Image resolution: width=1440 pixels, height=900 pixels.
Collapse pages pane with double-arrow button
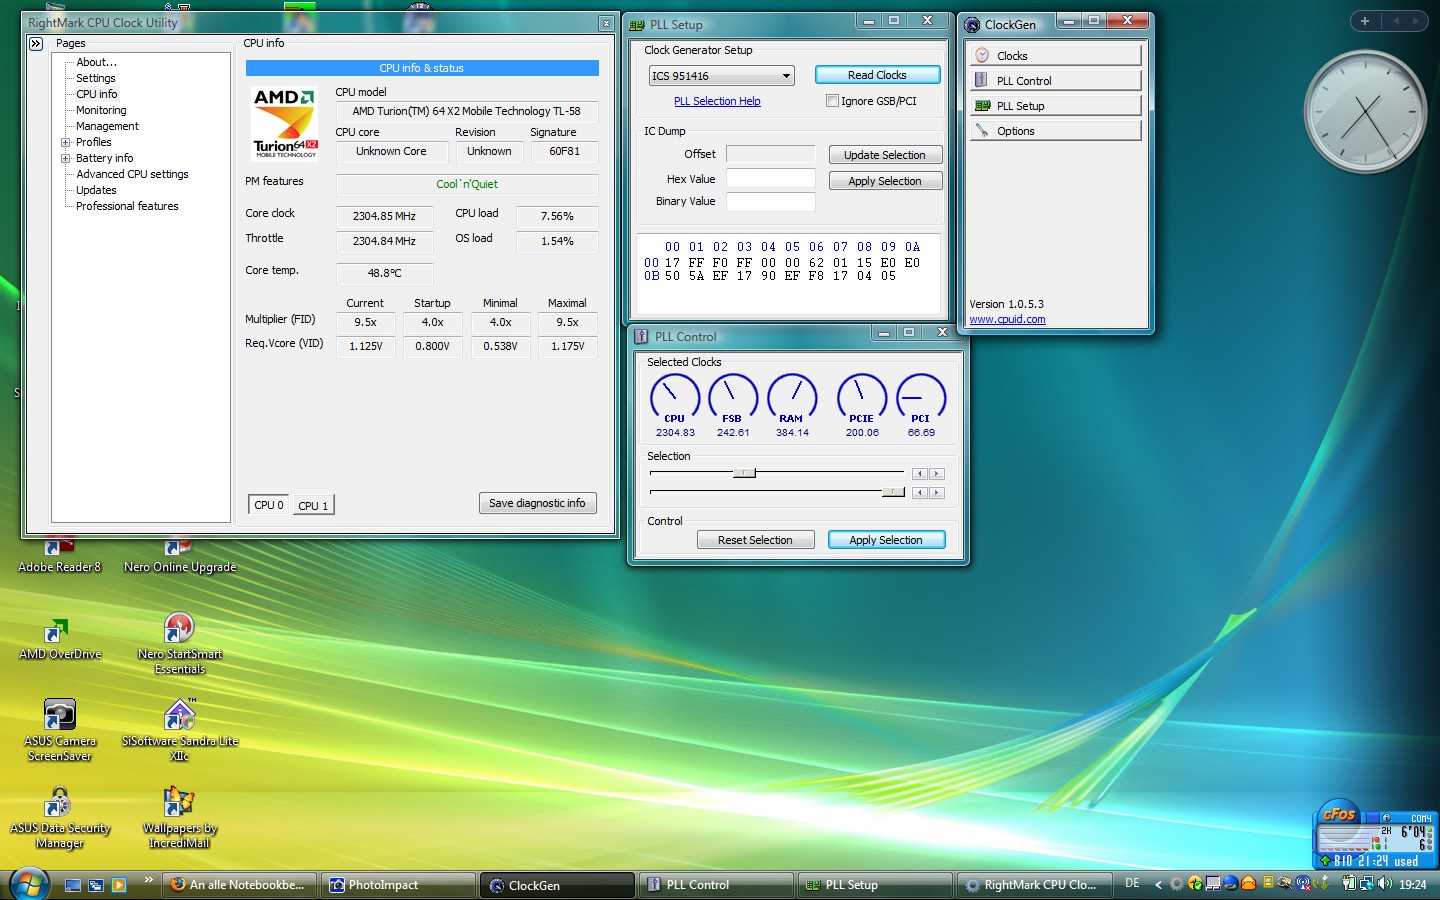[36, 43]
